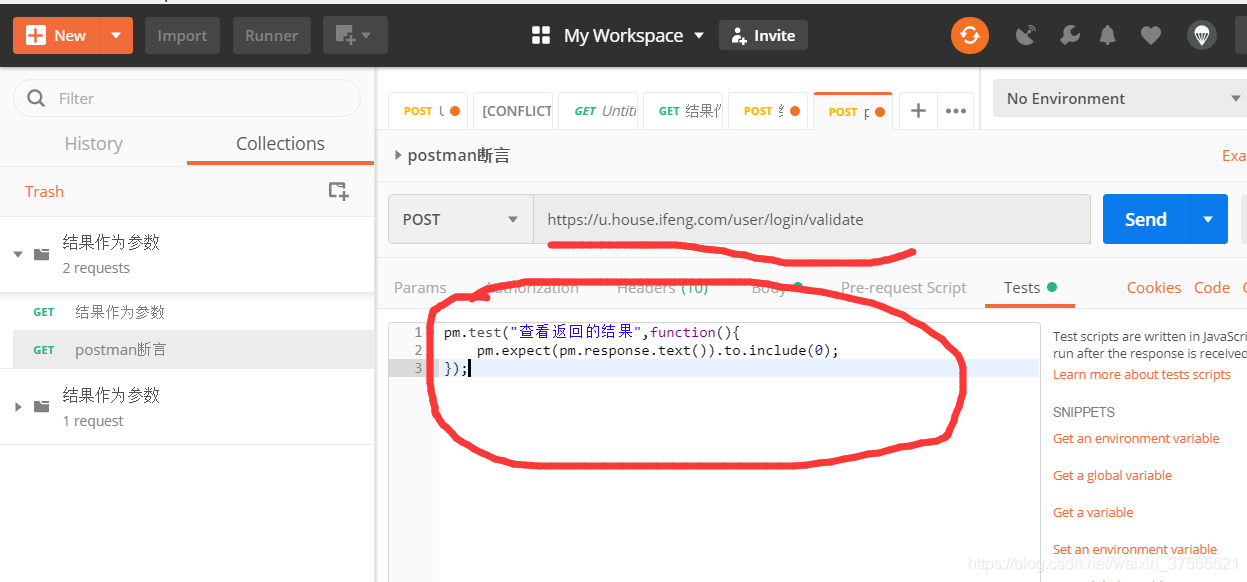This screenshot has width=1247, height=582.
Task: Switch to the Tests tab
Action: tap(1030, 288)
